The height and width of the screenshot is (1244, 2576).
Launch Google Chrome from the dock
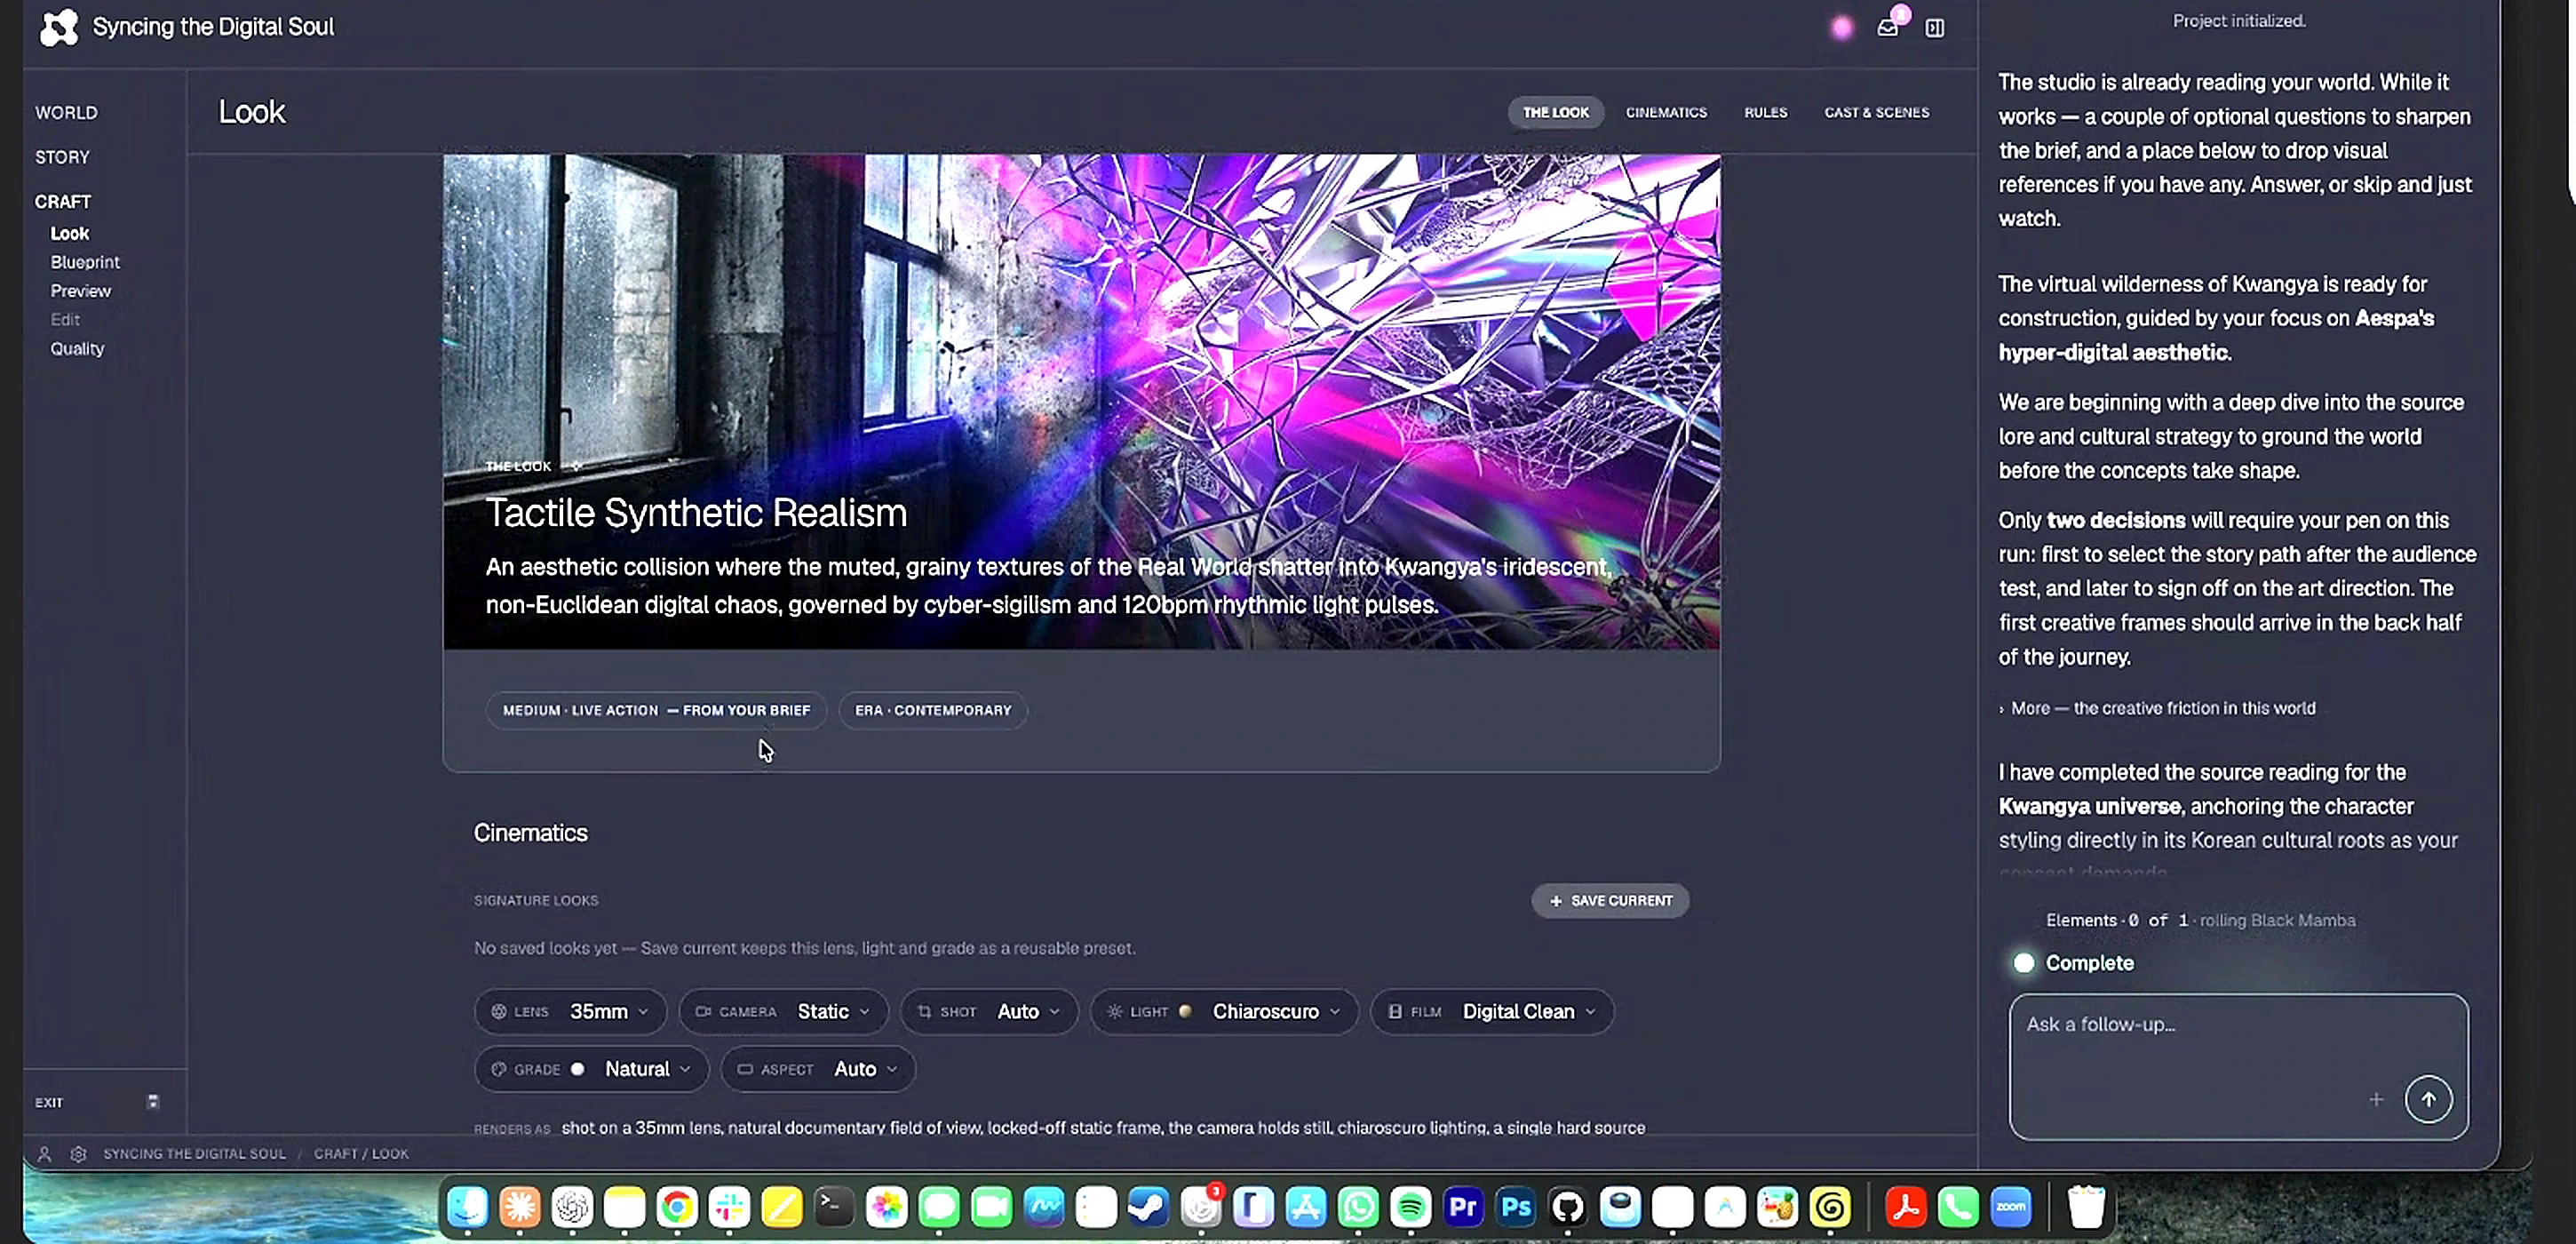(x=677, y=1207)
